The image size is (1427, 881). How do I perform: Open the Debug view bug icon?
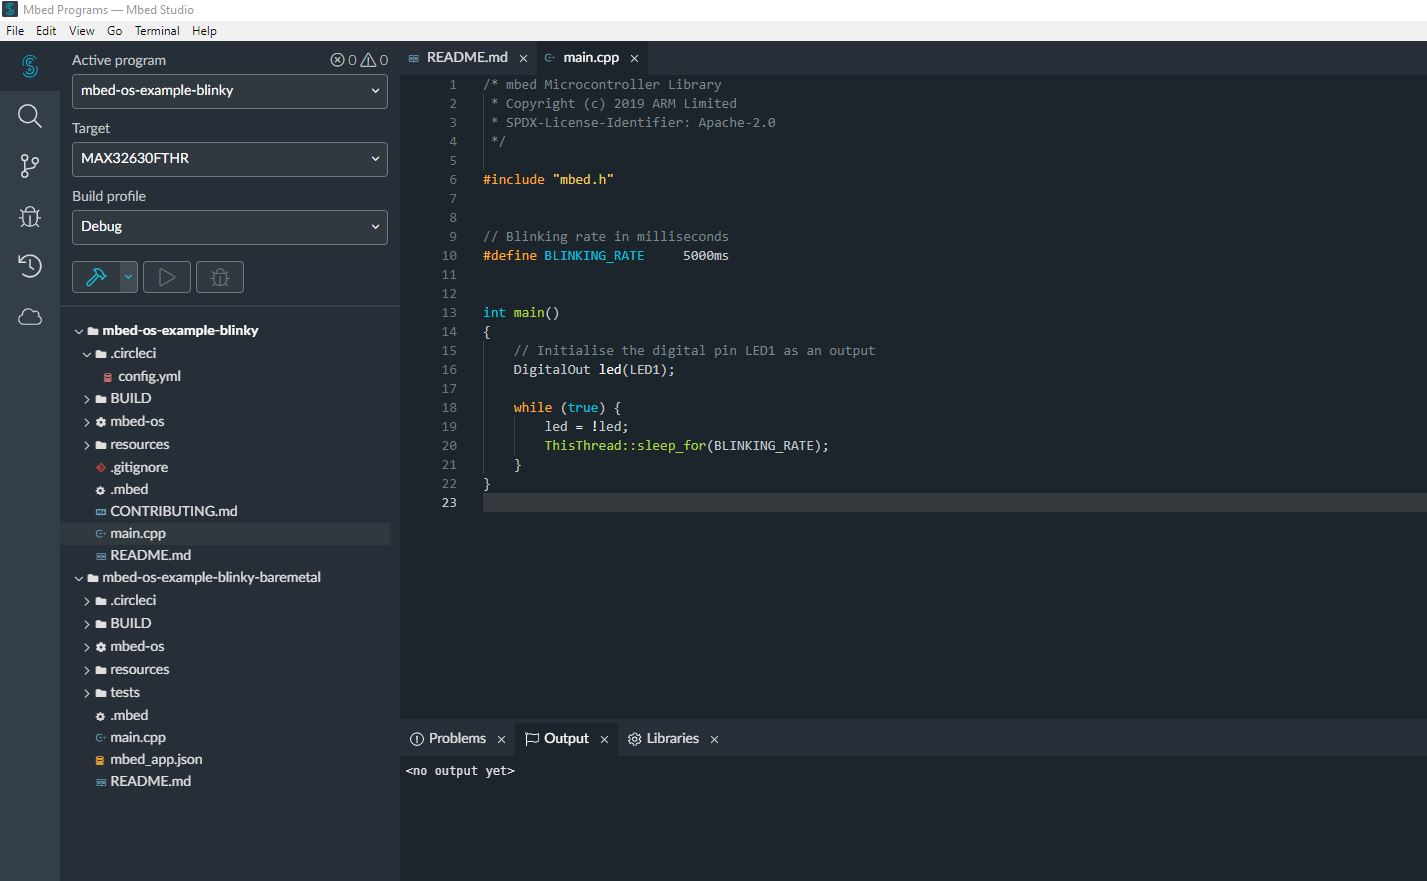coord(30,216)
